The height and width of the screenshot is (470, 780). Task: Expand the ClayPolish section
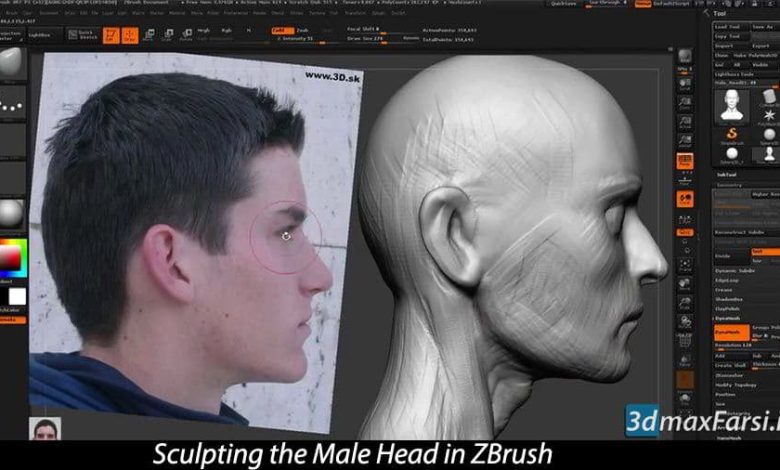[x=728, y=309]
